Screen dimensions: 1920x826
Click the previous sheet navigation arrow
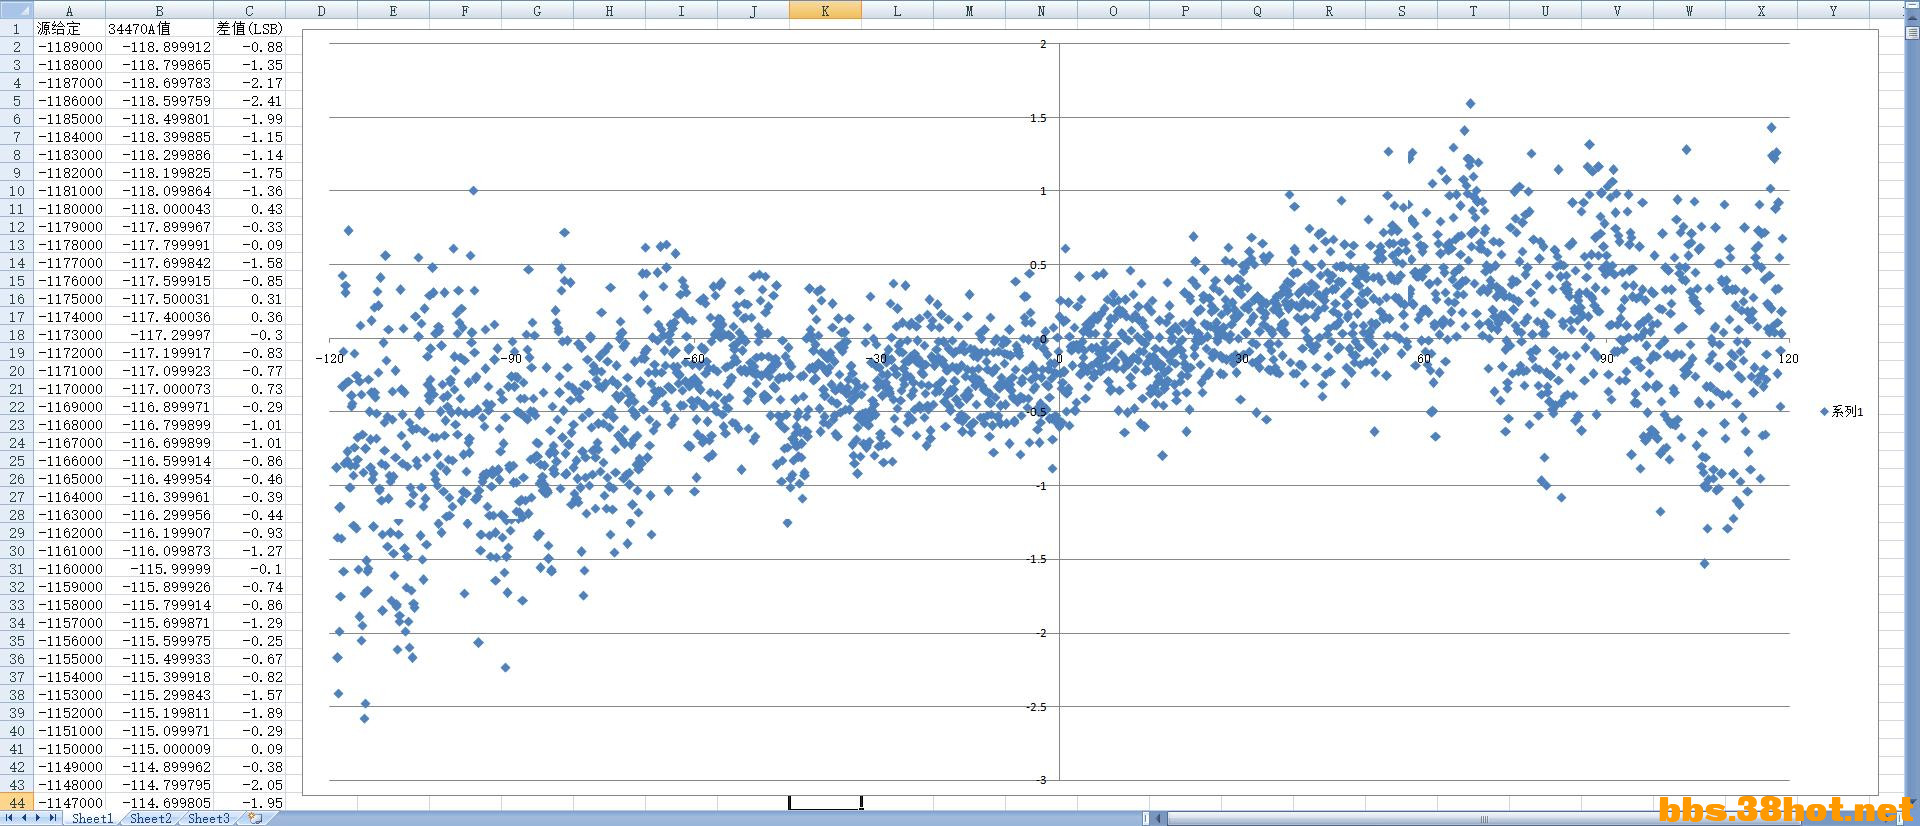pos(24,818)
